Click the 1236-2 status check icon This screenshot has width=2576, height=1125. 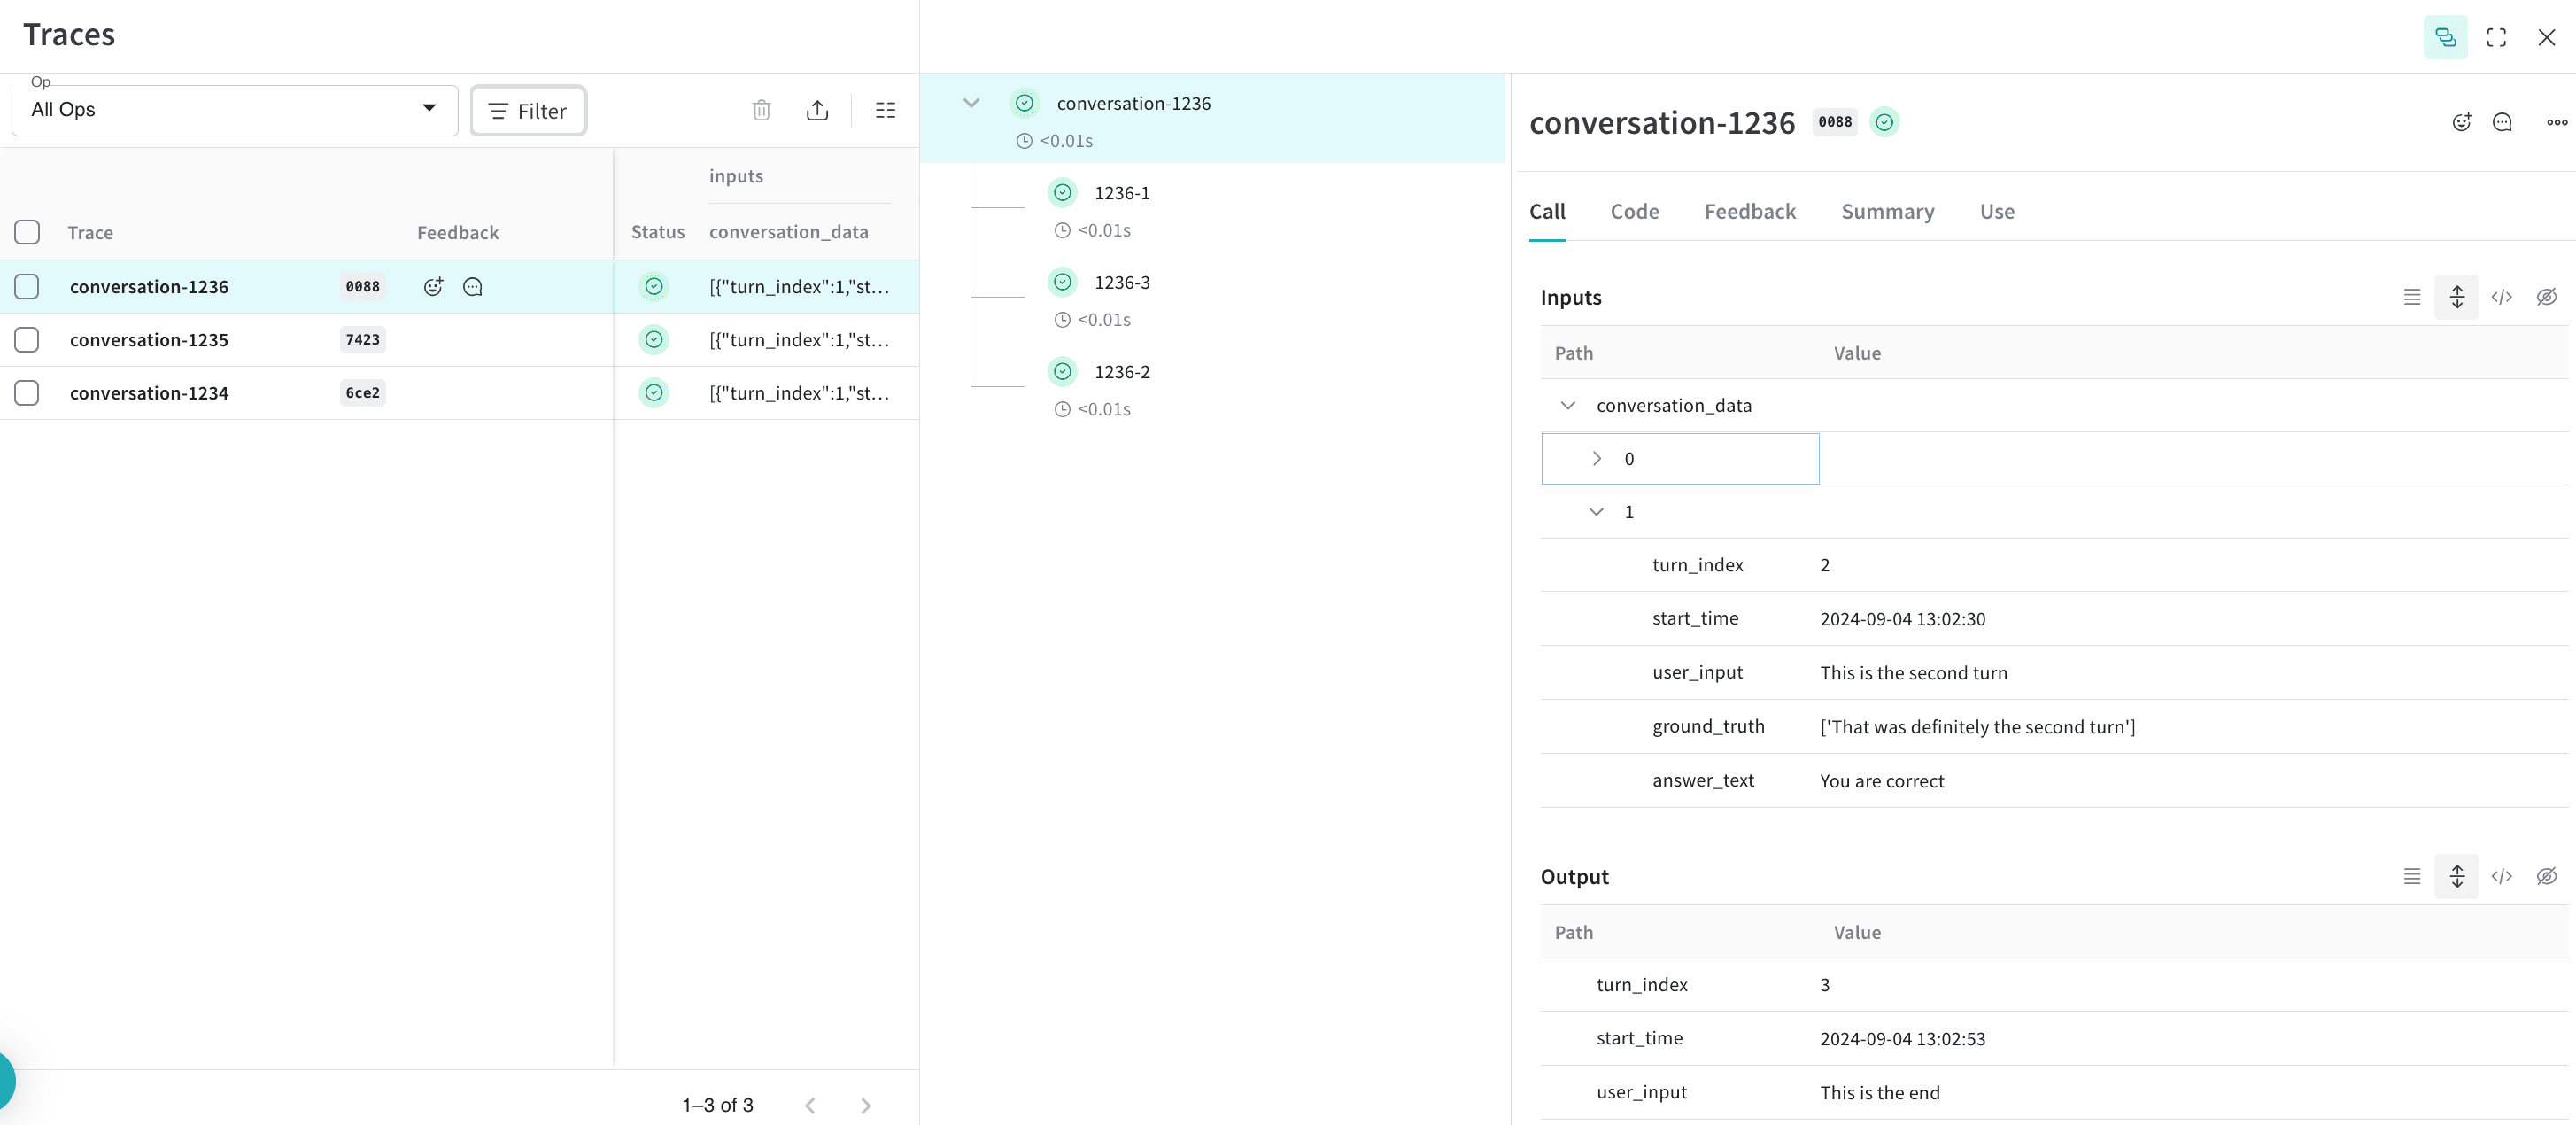[1062, 372]
